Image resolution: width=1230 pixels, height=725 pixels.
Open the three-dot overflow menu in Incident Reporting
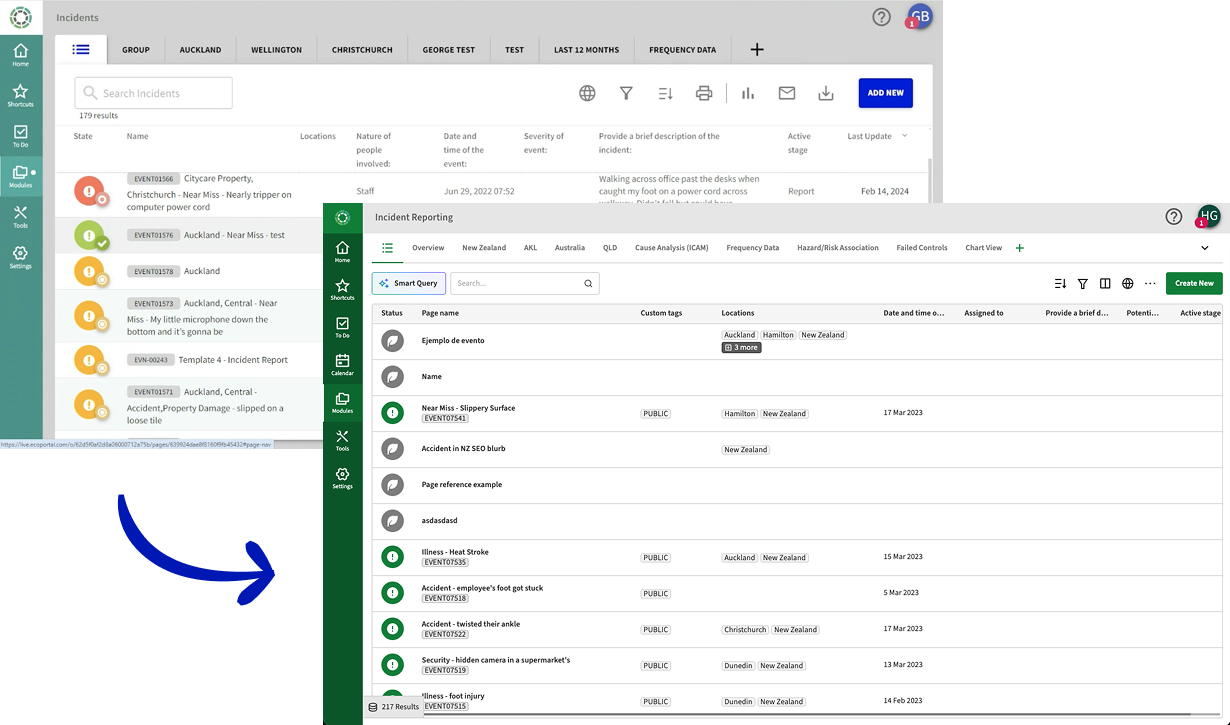pos(1150,283)
